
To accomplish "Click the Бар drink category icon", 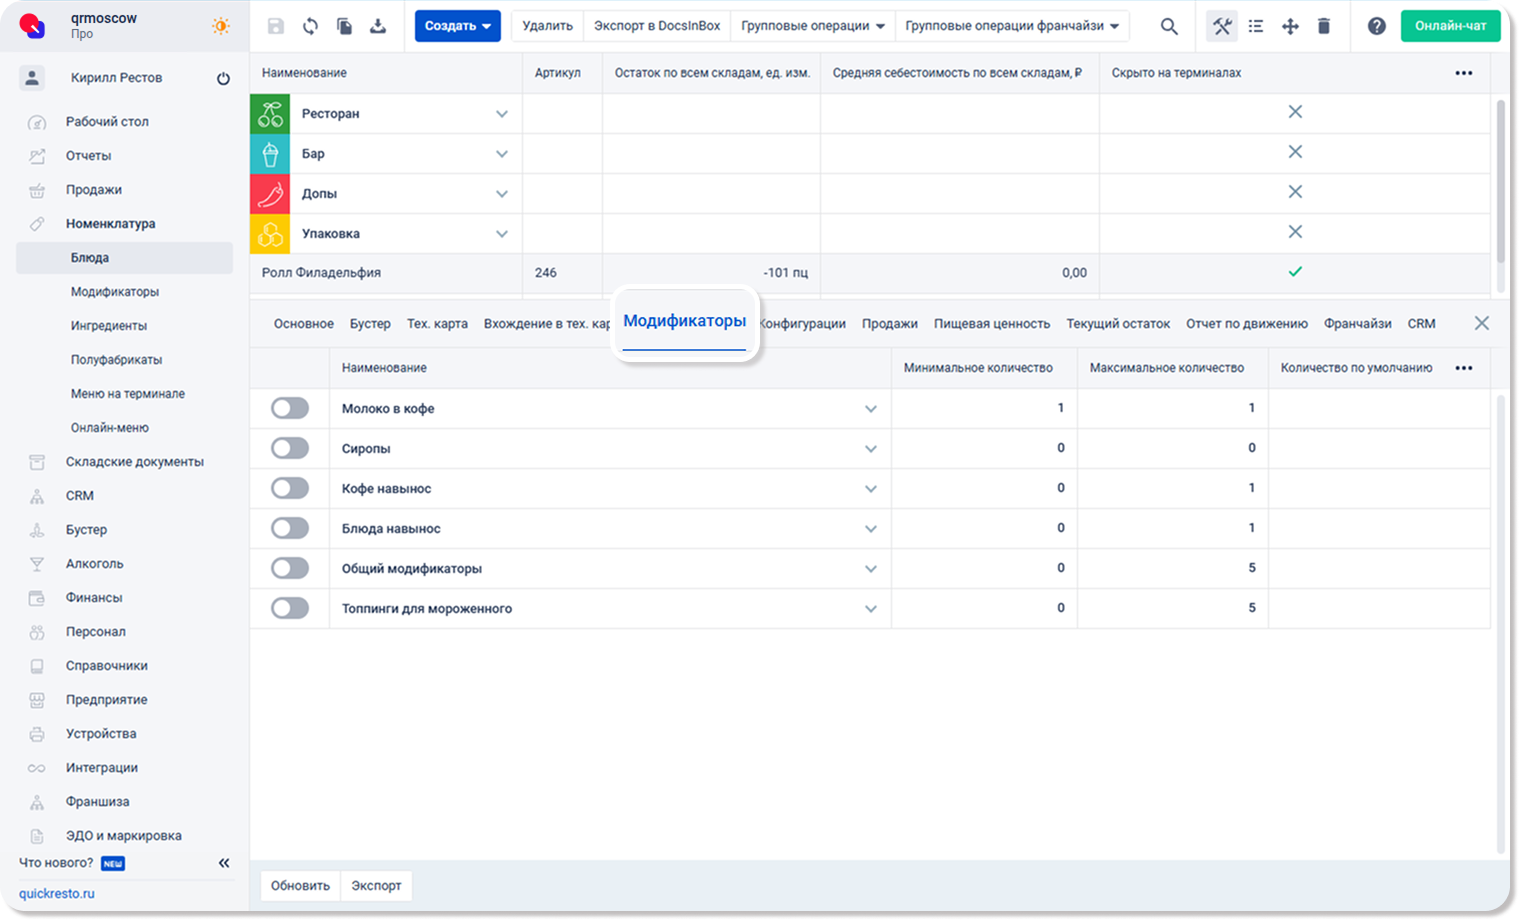I will pos(270,154).
